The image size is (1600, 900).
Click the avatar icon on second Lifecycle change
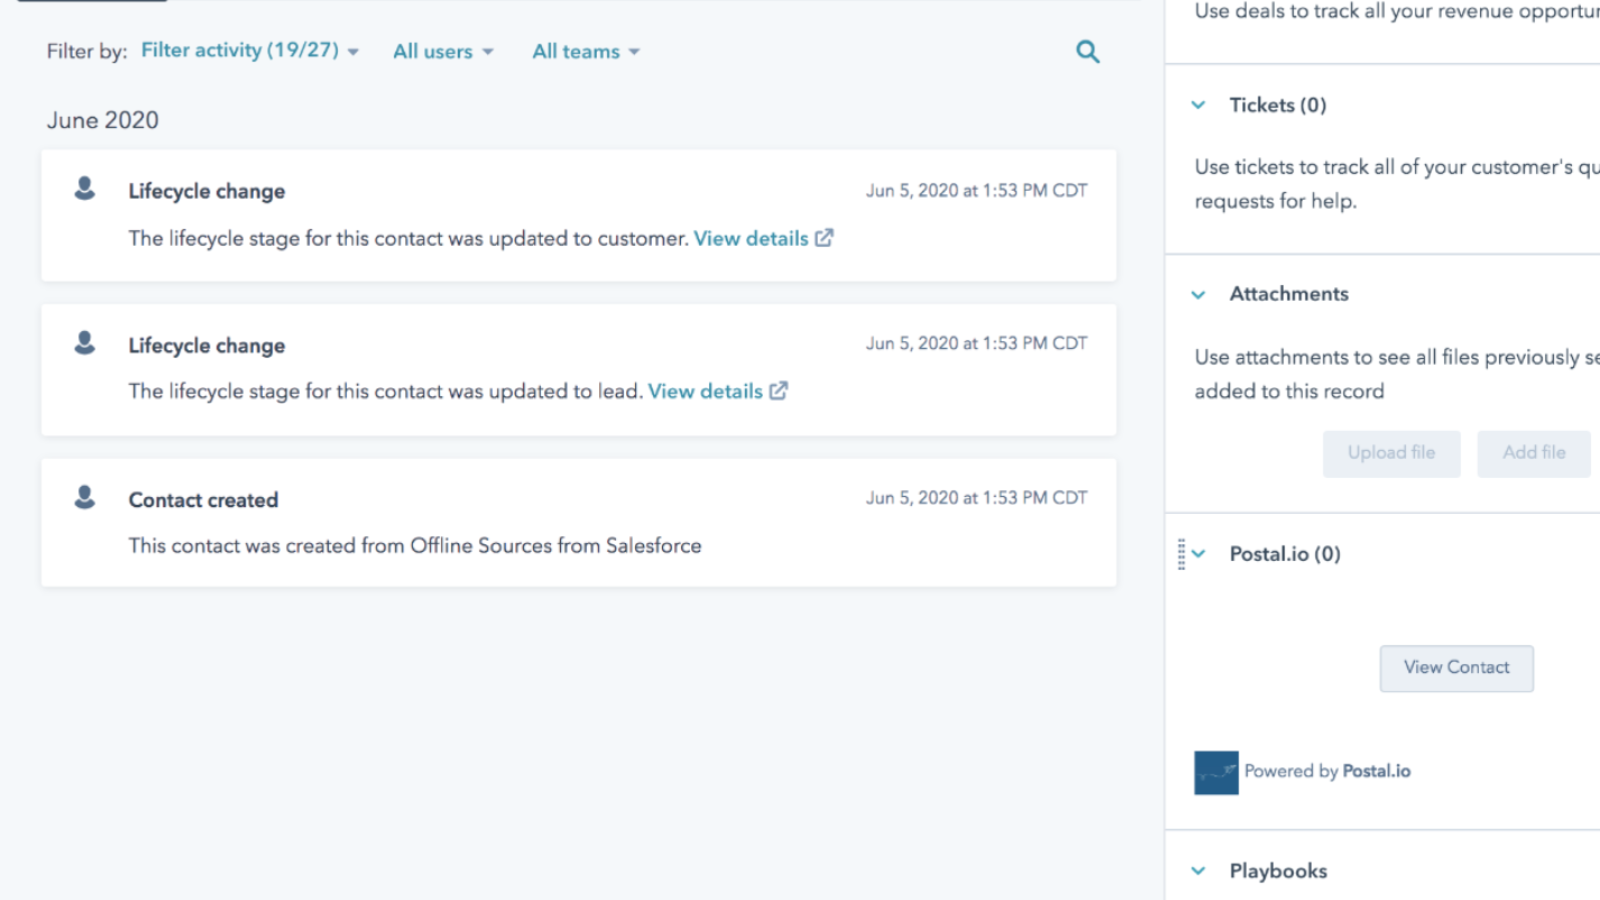84,344
